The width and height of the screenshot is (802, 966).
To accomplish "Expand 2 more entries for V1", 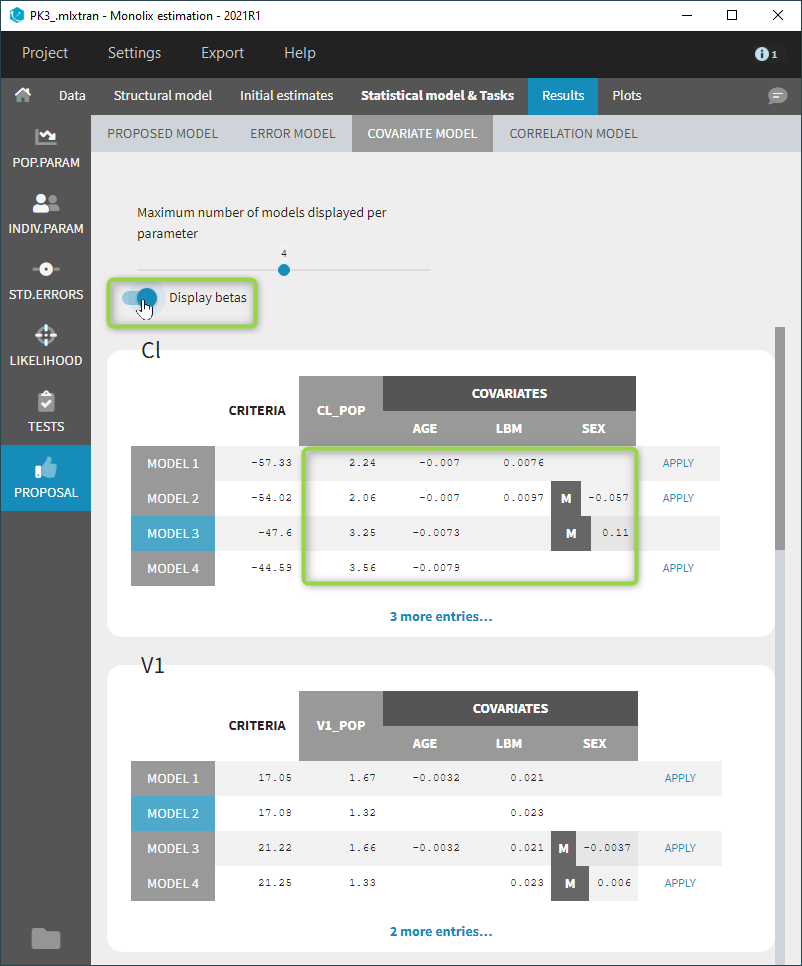I will [440, 932].
